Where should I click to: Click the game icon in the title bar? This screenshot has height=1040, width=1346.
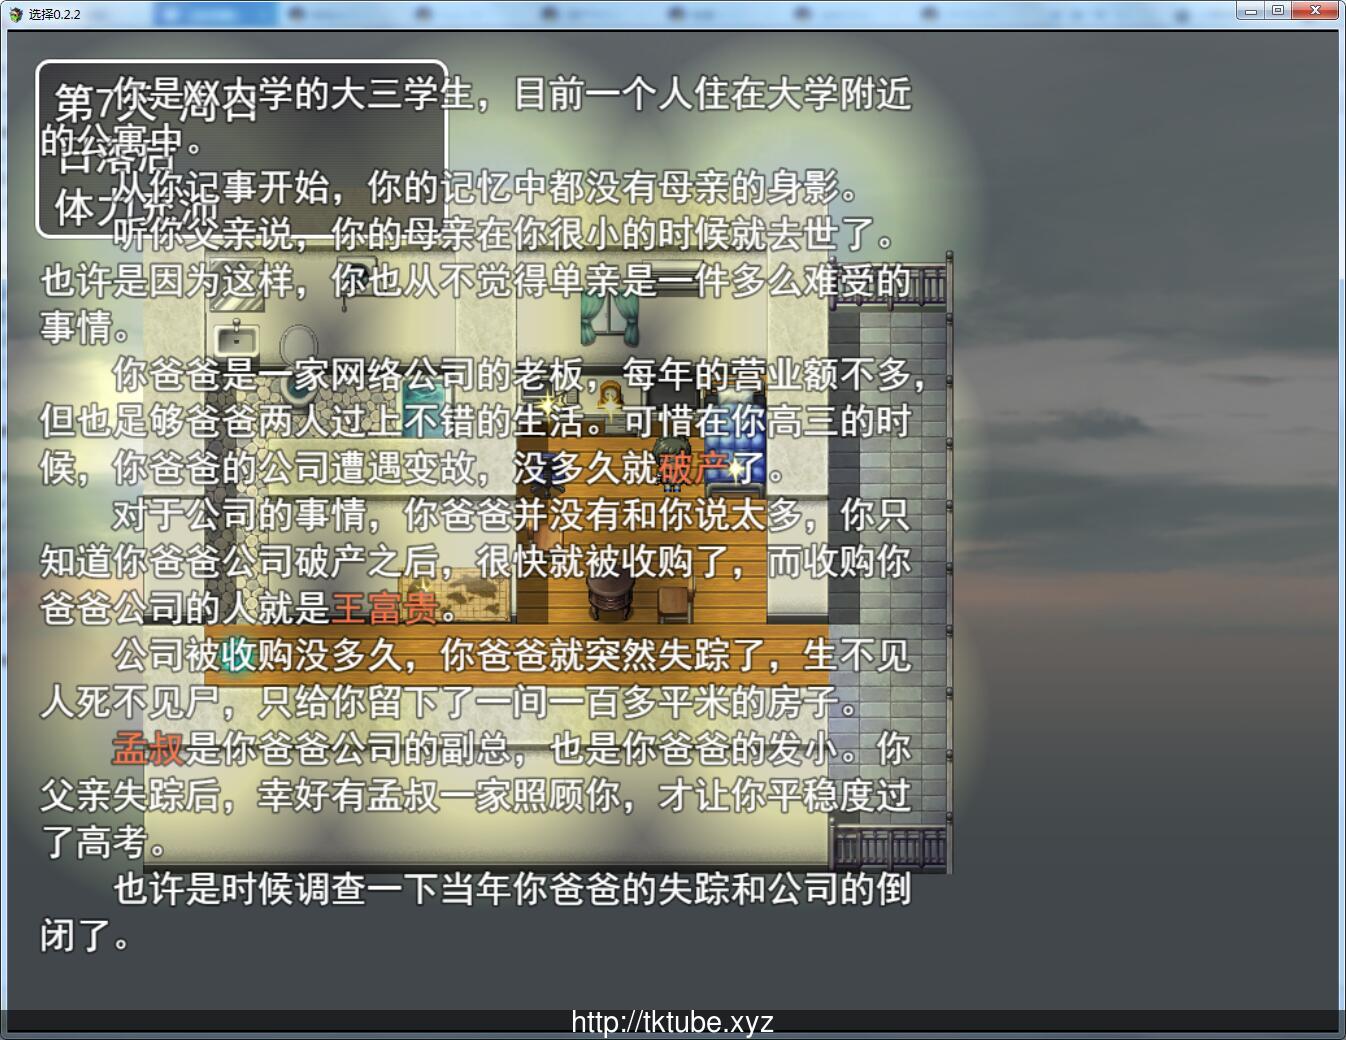pos(15,14)
